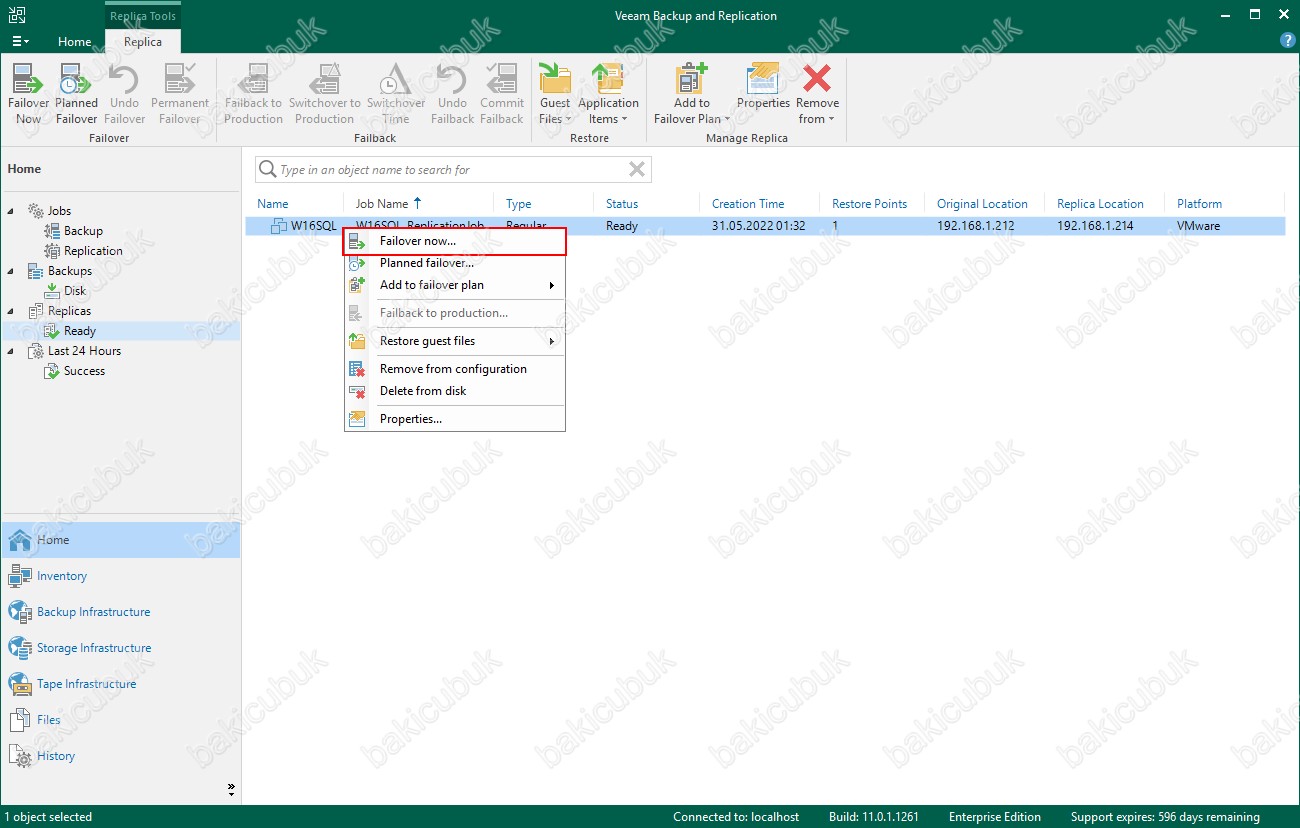
Task: Open the Storage Infrastructure view
Action: pos(120,648)
